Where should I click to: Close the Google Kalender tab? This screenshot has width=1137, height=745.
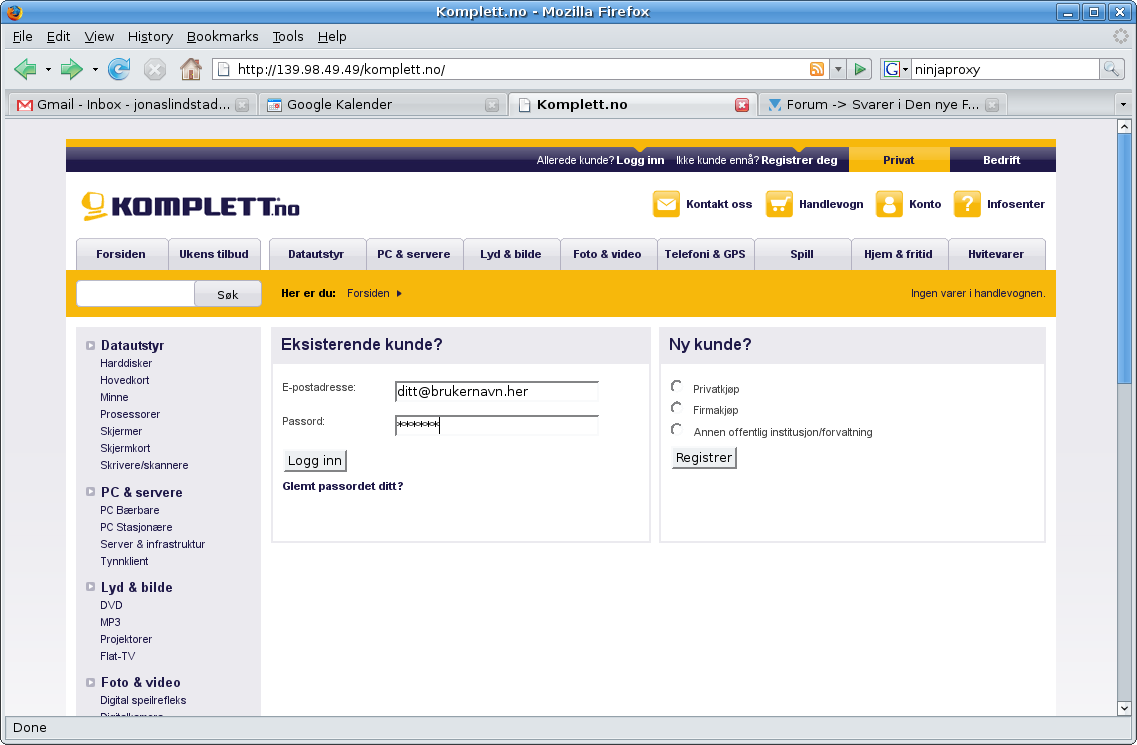[x=492, y=104]
